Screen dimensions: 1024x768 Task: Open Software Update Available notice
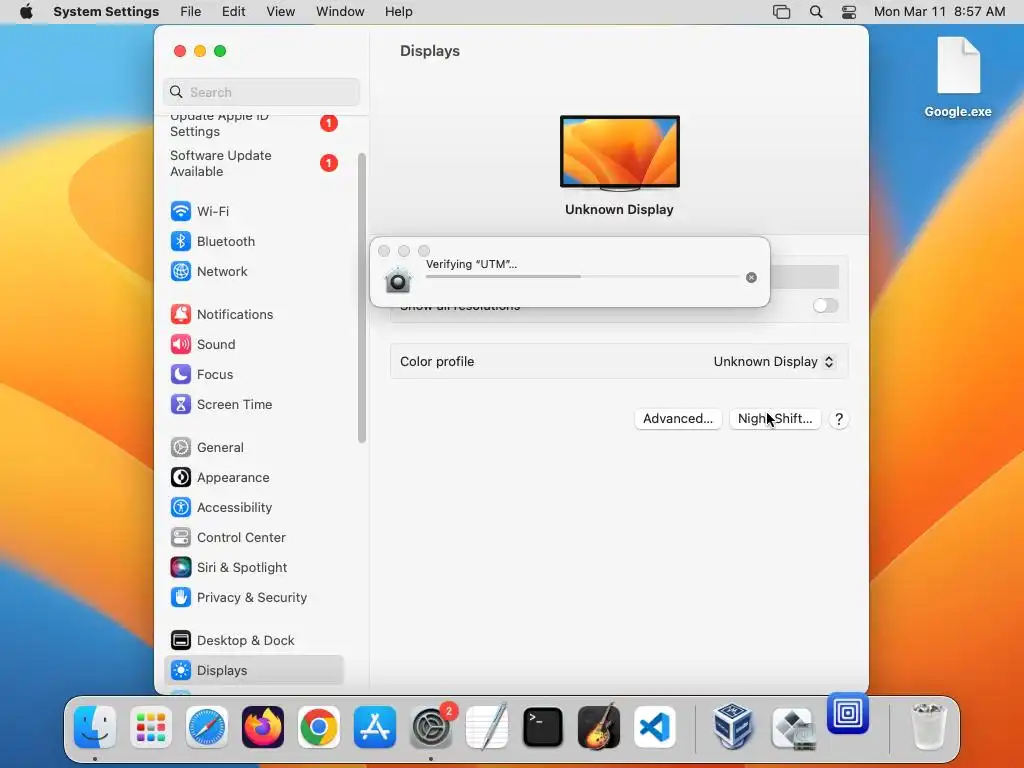click(x=253, y=163)
